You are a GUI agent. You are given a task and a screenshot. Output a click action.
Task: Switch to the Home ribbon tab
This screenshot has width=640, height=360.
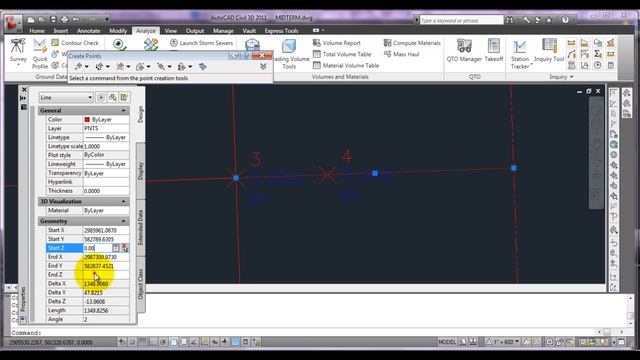point(37,31)
